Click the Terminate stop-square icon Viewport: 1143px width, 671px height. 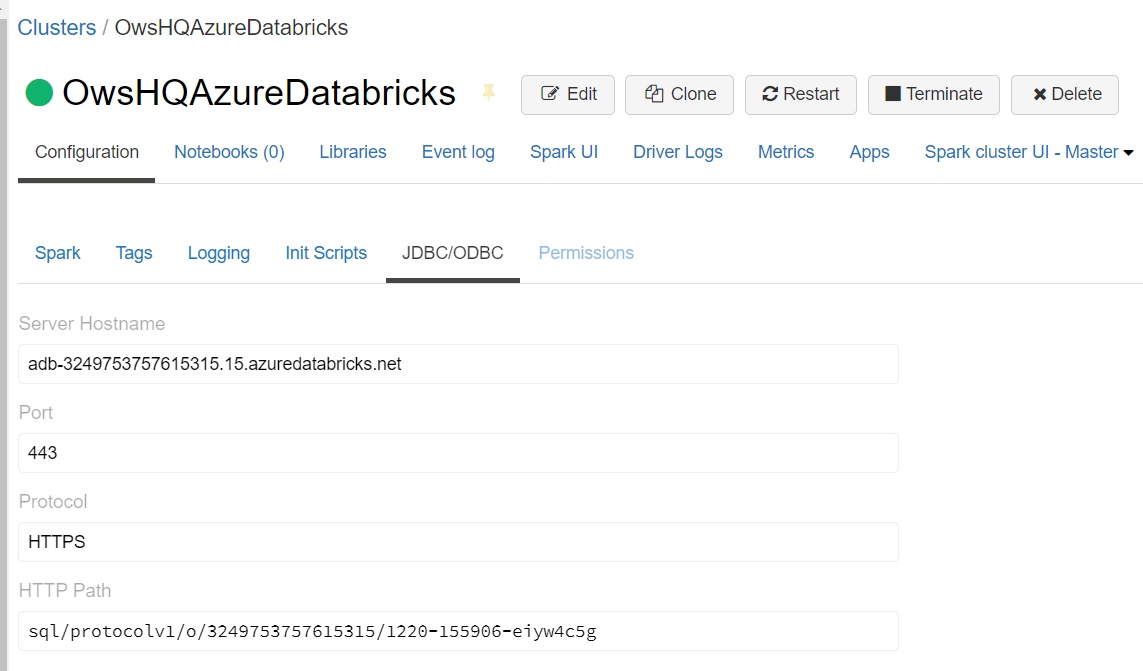895,94
